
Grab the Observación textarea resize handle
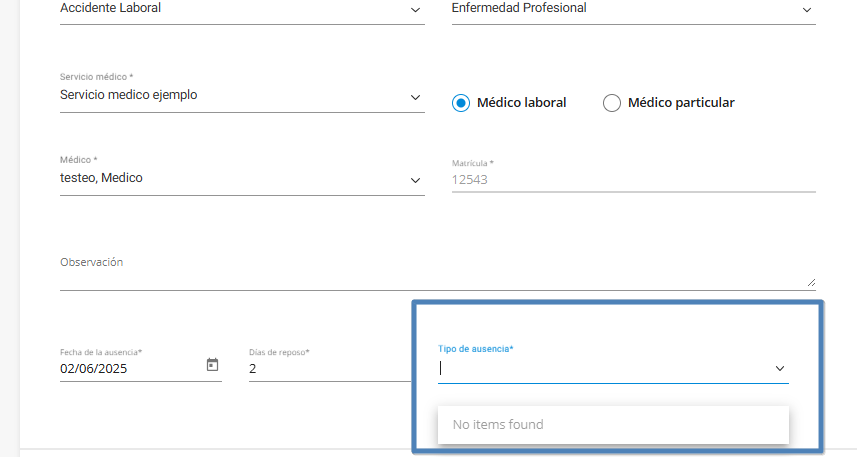coord(810,282)
